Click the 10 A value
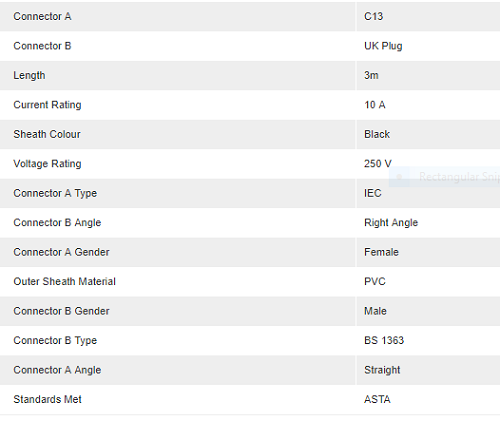The height and width of the screenshot is (421, 500). click(375, 105)
